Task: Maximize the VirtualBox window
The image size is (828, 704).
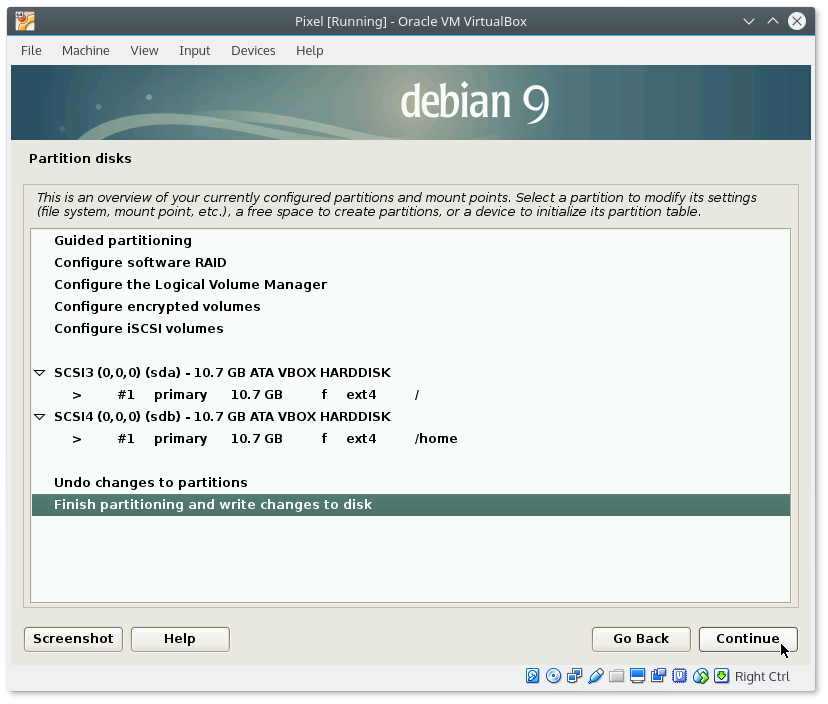Action: click(773, 22)
